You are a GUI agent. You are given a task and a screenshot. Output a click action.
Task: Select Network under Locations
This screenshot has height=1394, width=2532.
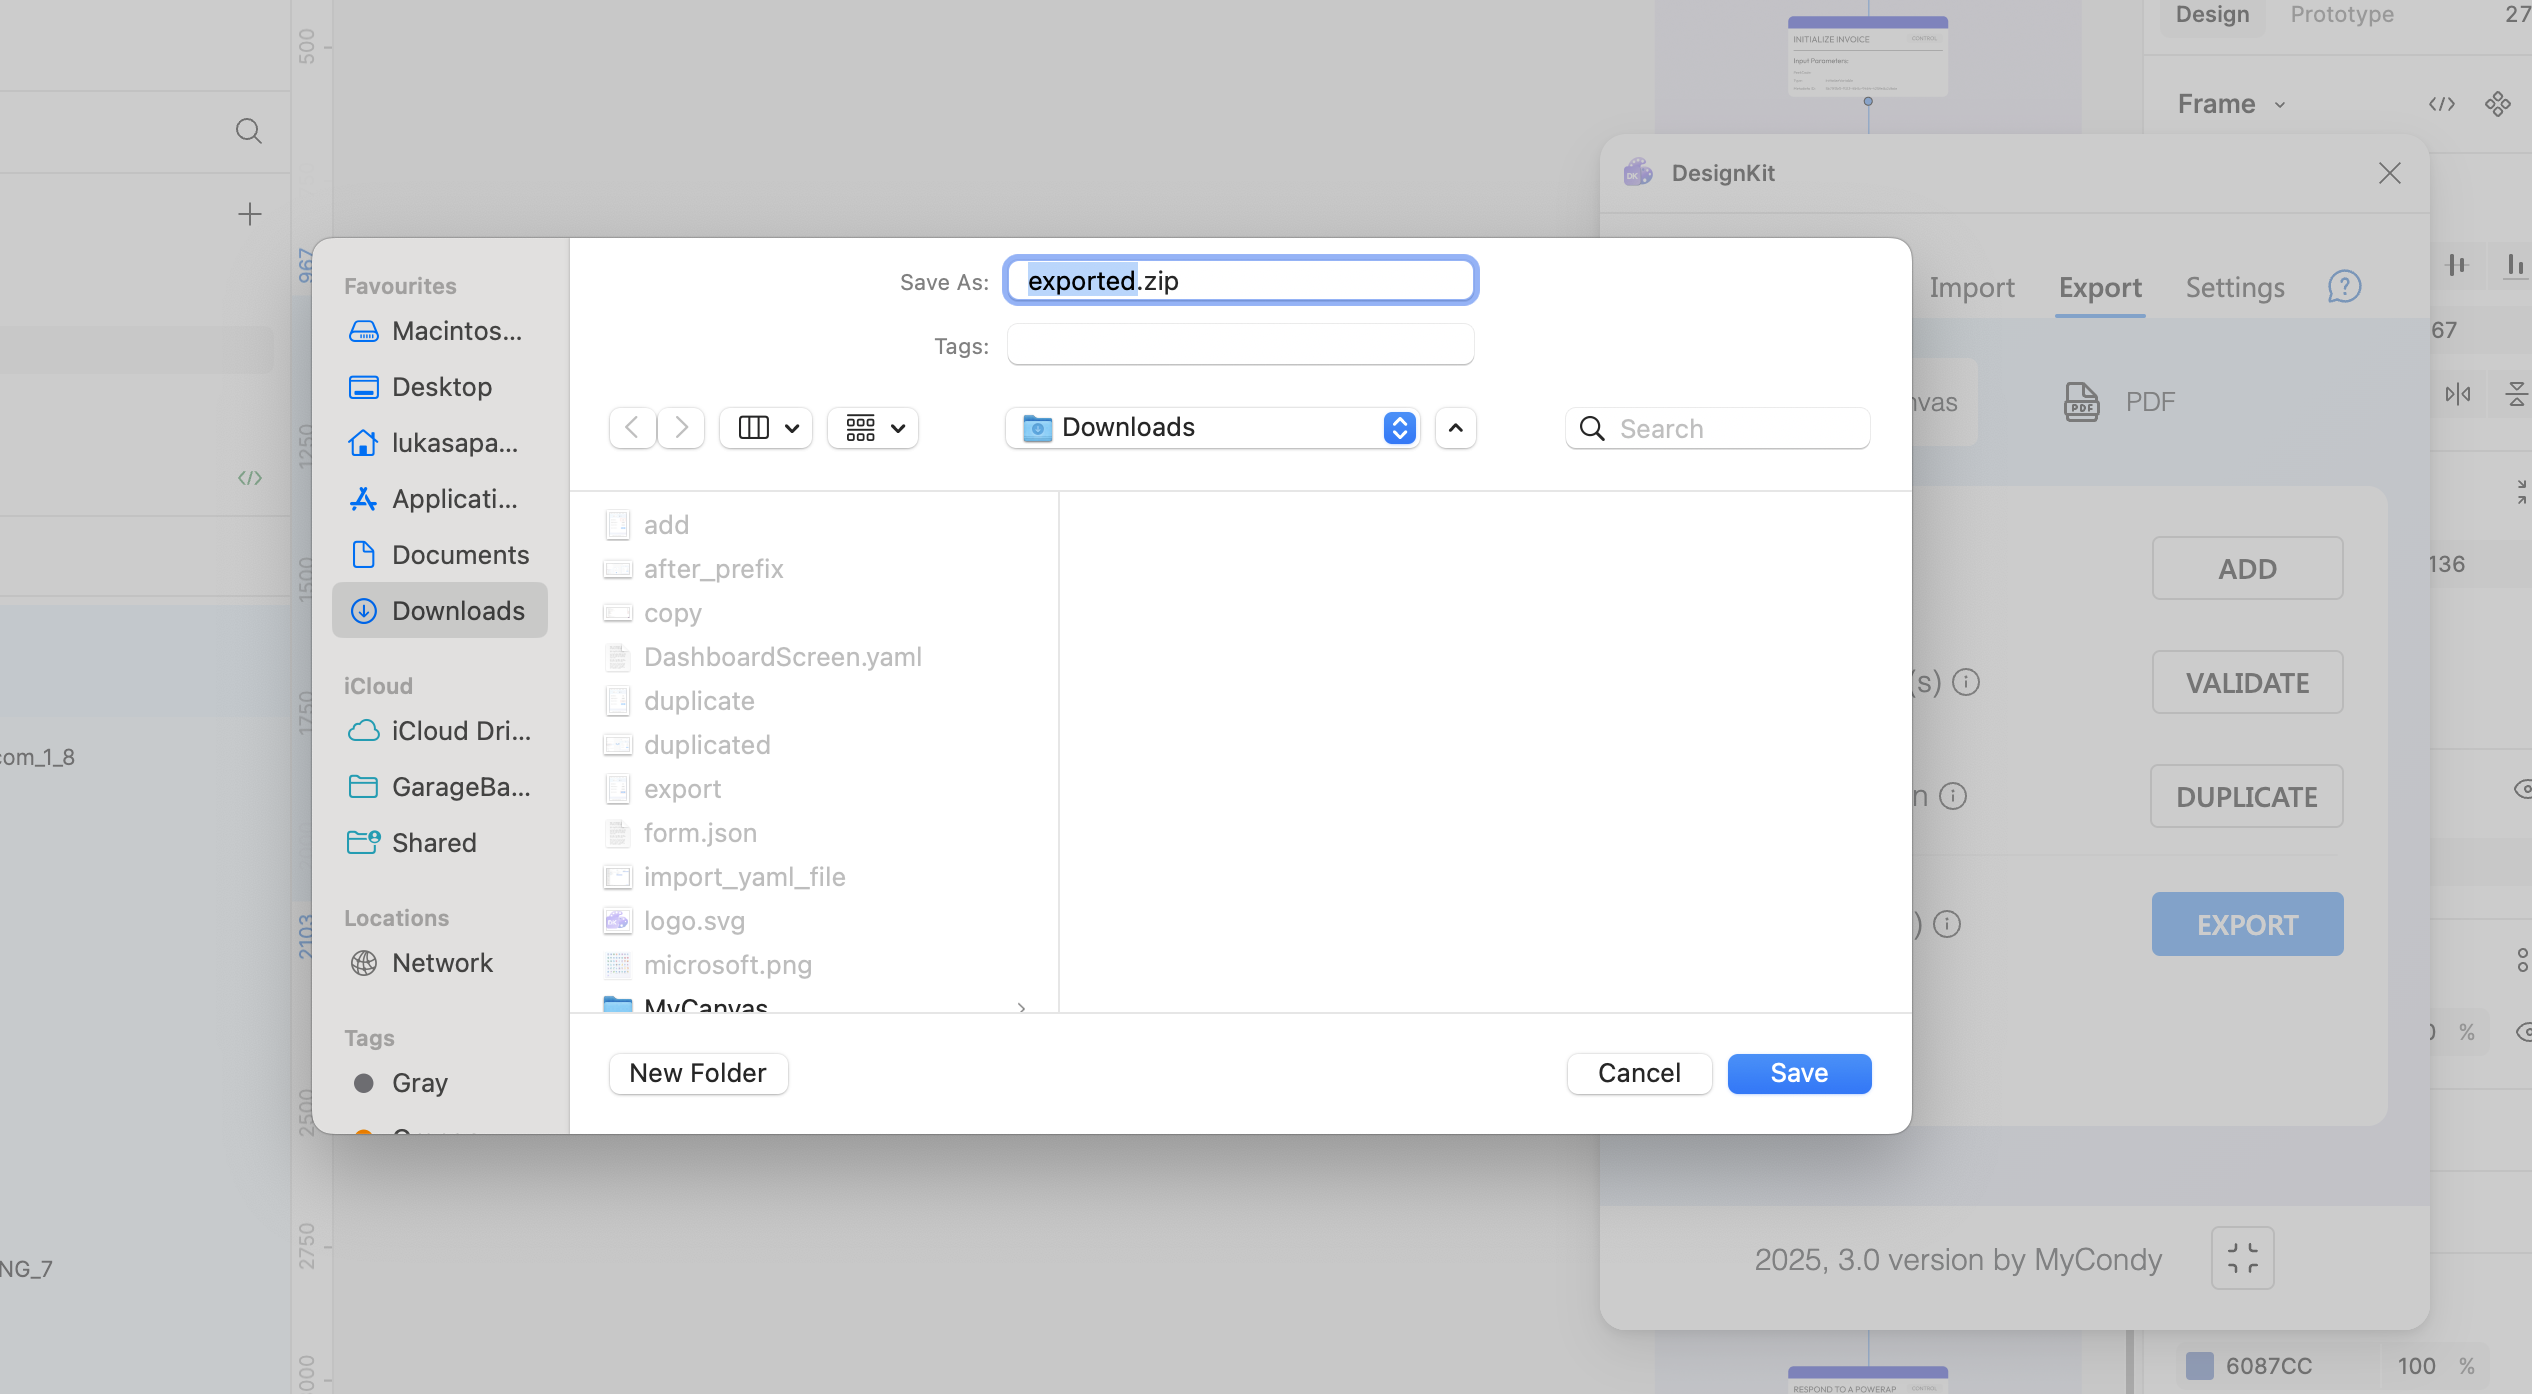click(x=440, y=963)
